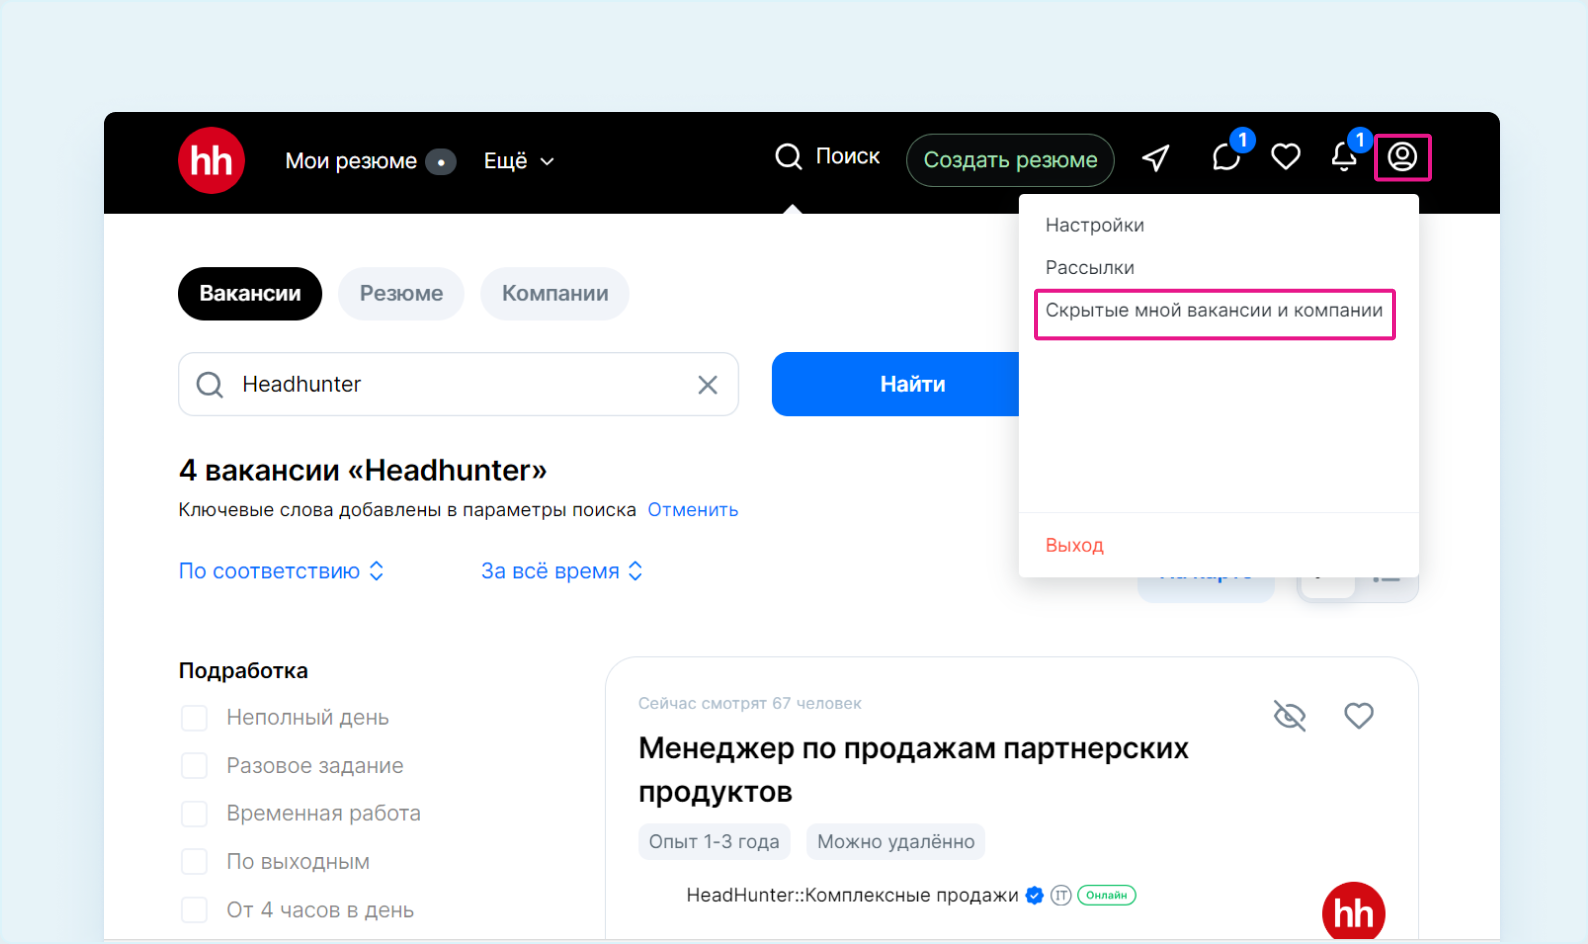Click the verified employer checkmark badge

[x=1035, y=895]
